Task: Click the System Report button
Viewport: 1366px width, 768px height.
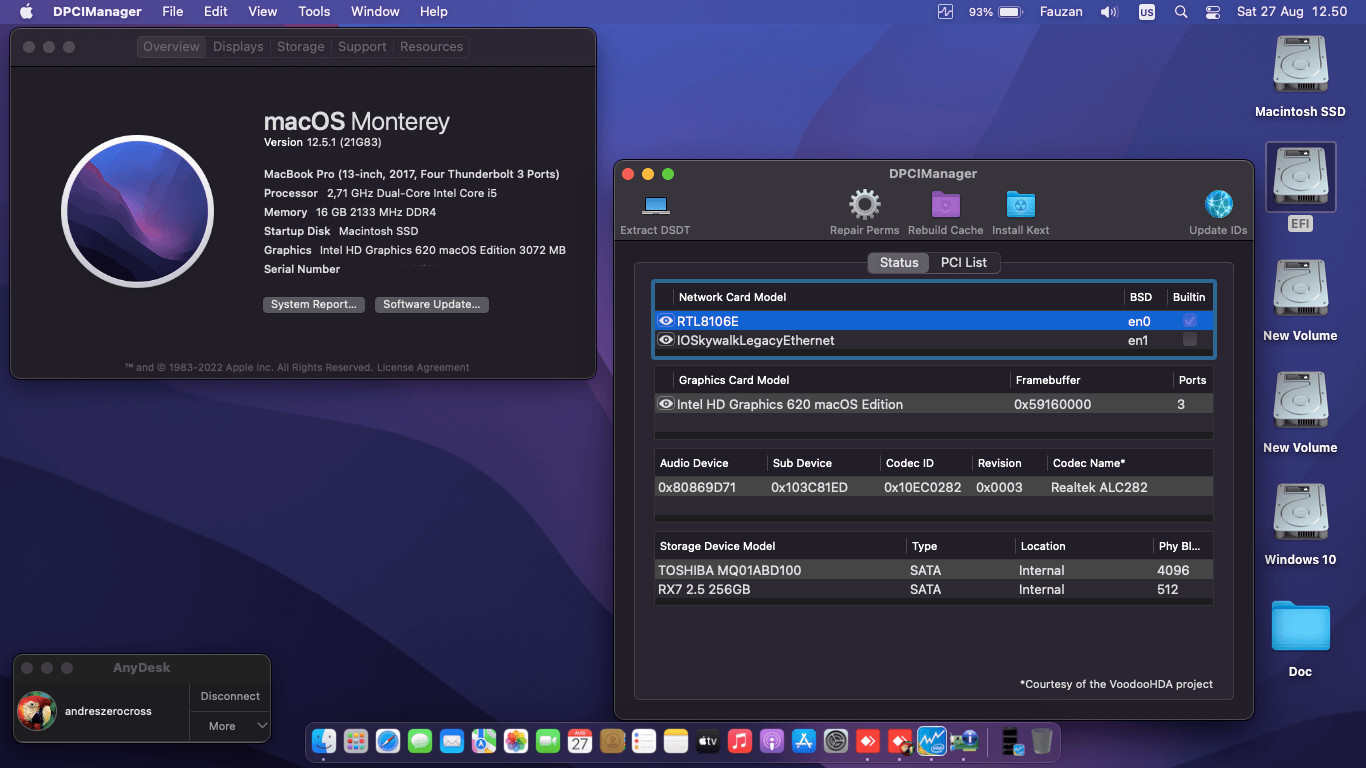Action: [313, 305]
